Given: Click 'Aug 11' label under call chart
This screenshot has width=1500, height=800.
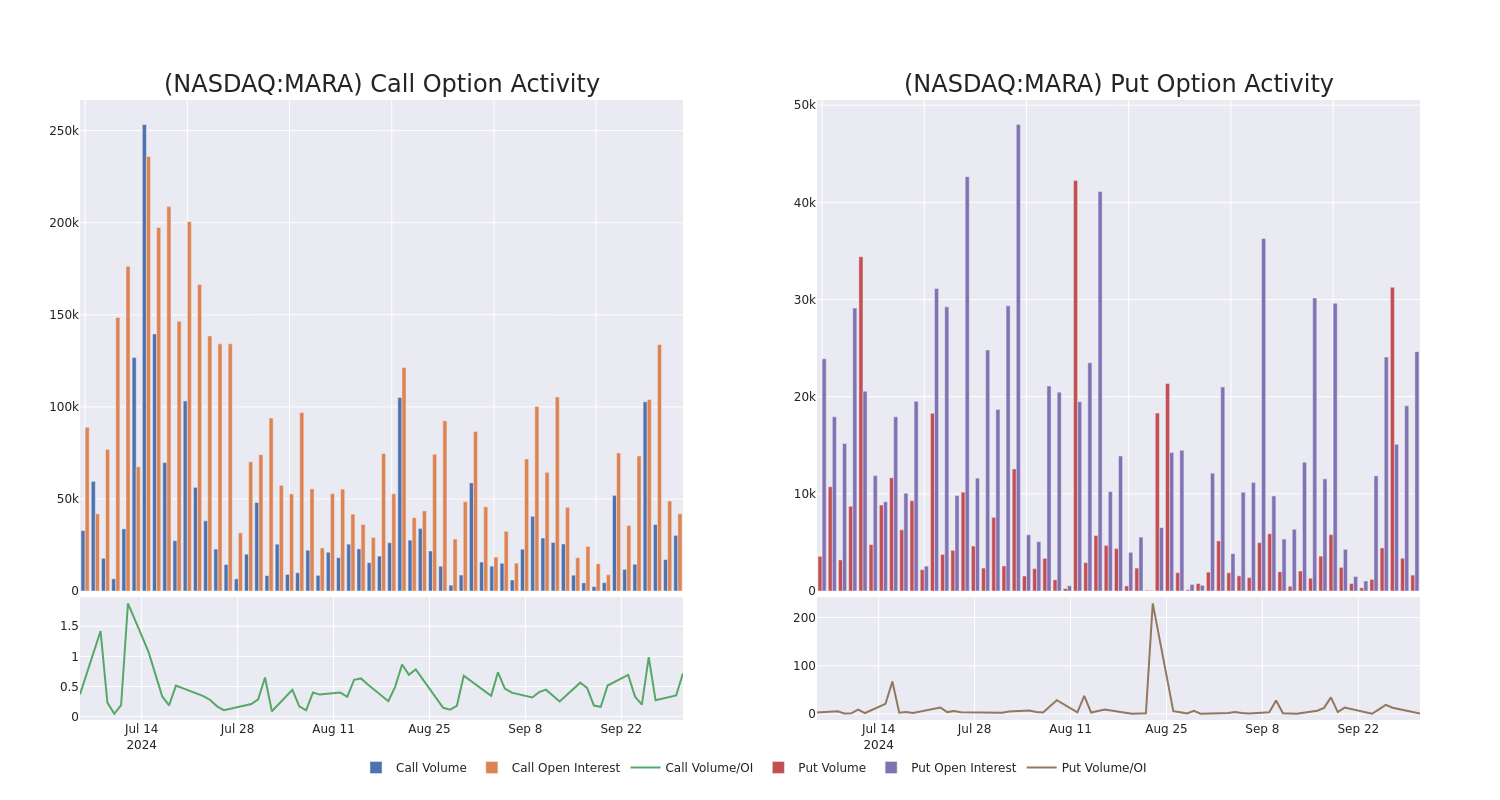Looking at the screenshot, I should click(x=333, y=729).
